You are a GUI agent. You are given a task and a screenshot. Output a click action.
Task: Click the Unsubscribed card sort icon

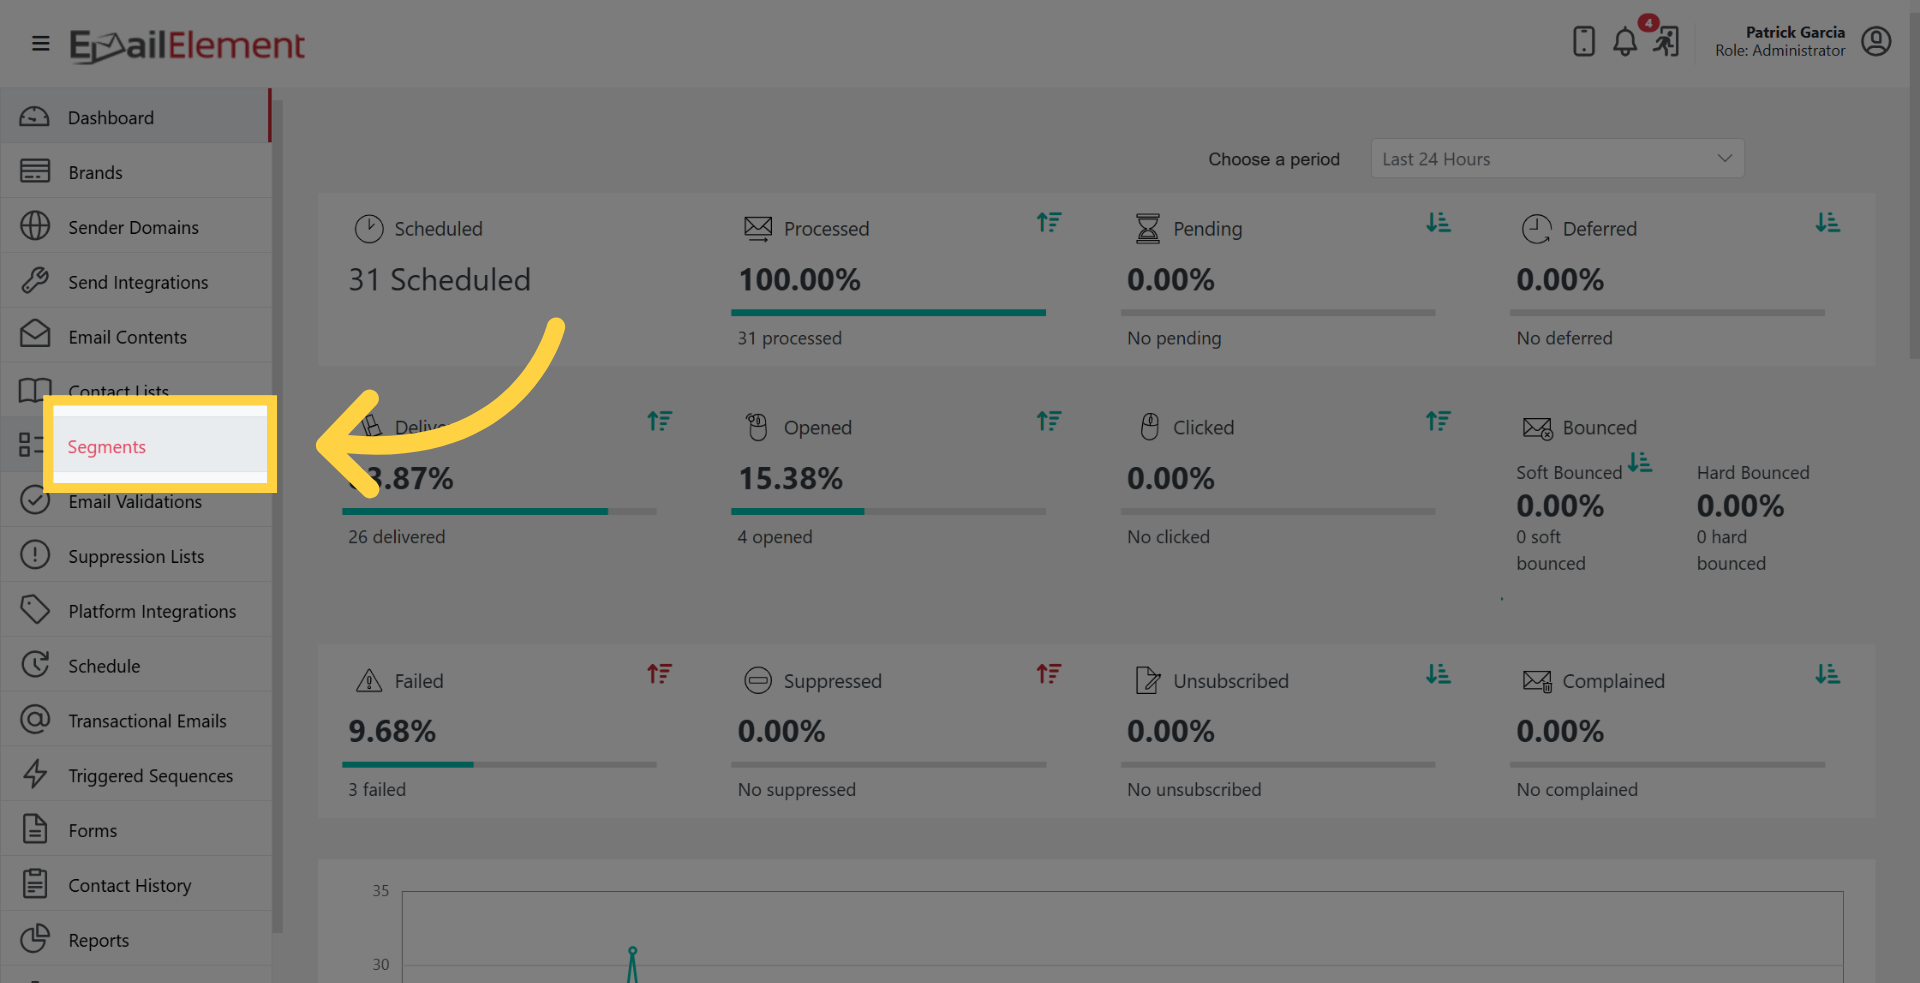pos(1438,674)
